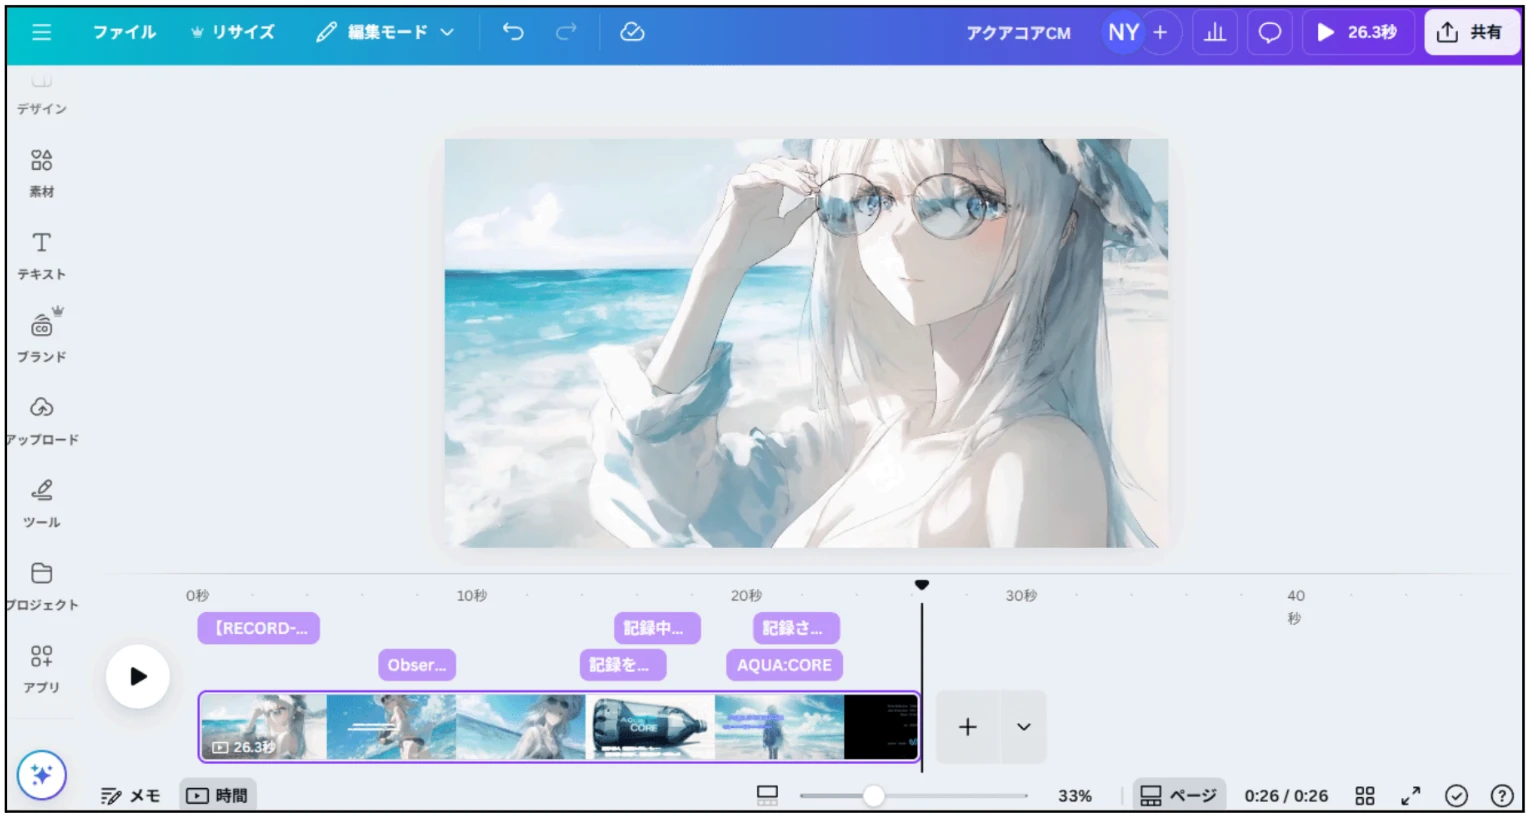
Task: Open the ツール tools panel
Action: click(41, 503)
